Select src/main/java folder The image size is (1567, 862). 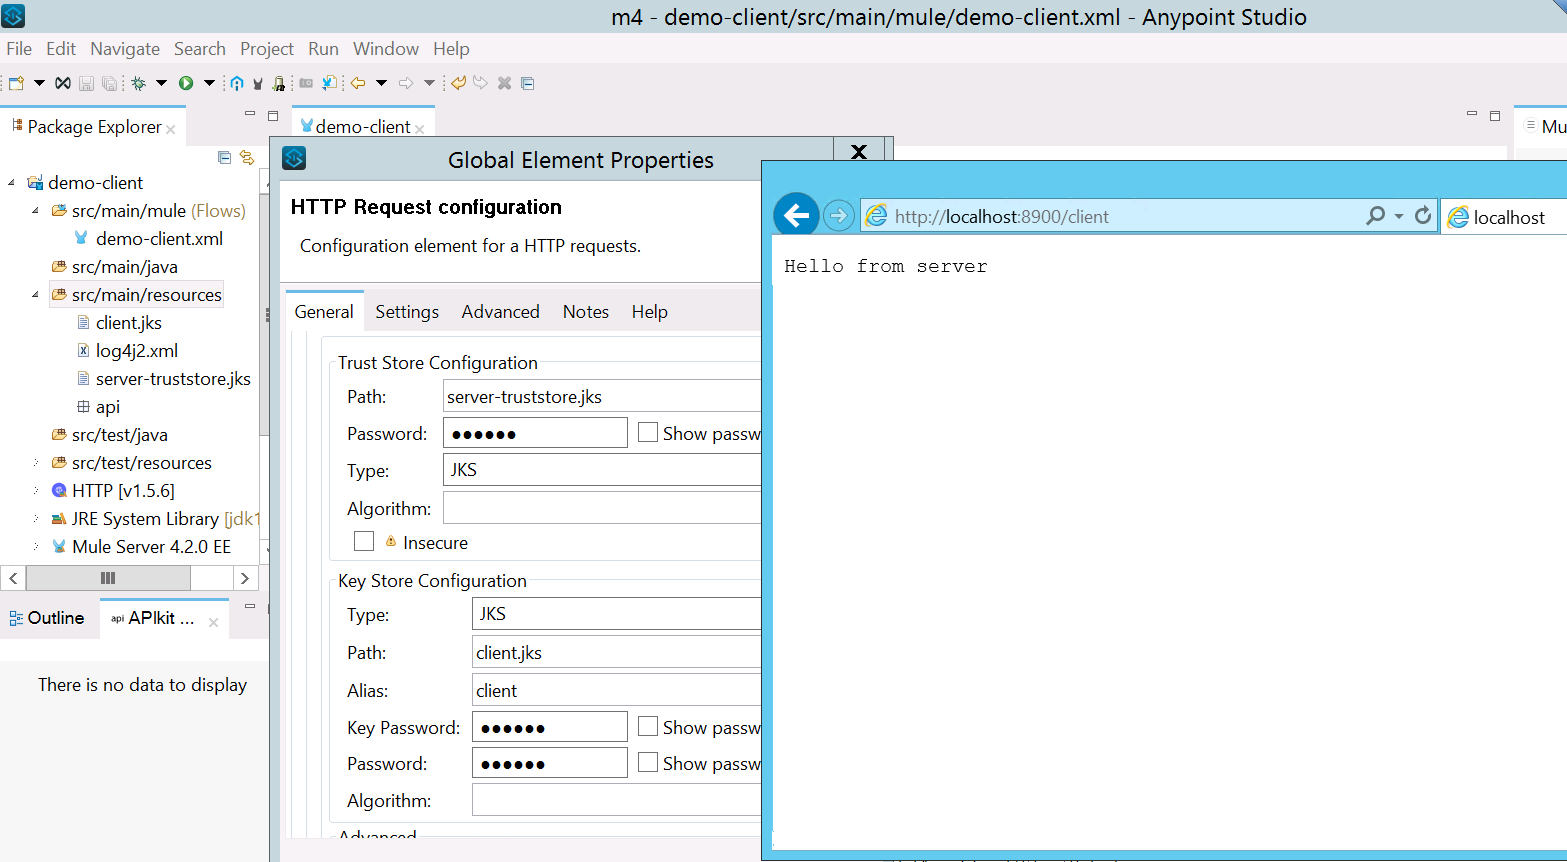click(x=125, y=267)
